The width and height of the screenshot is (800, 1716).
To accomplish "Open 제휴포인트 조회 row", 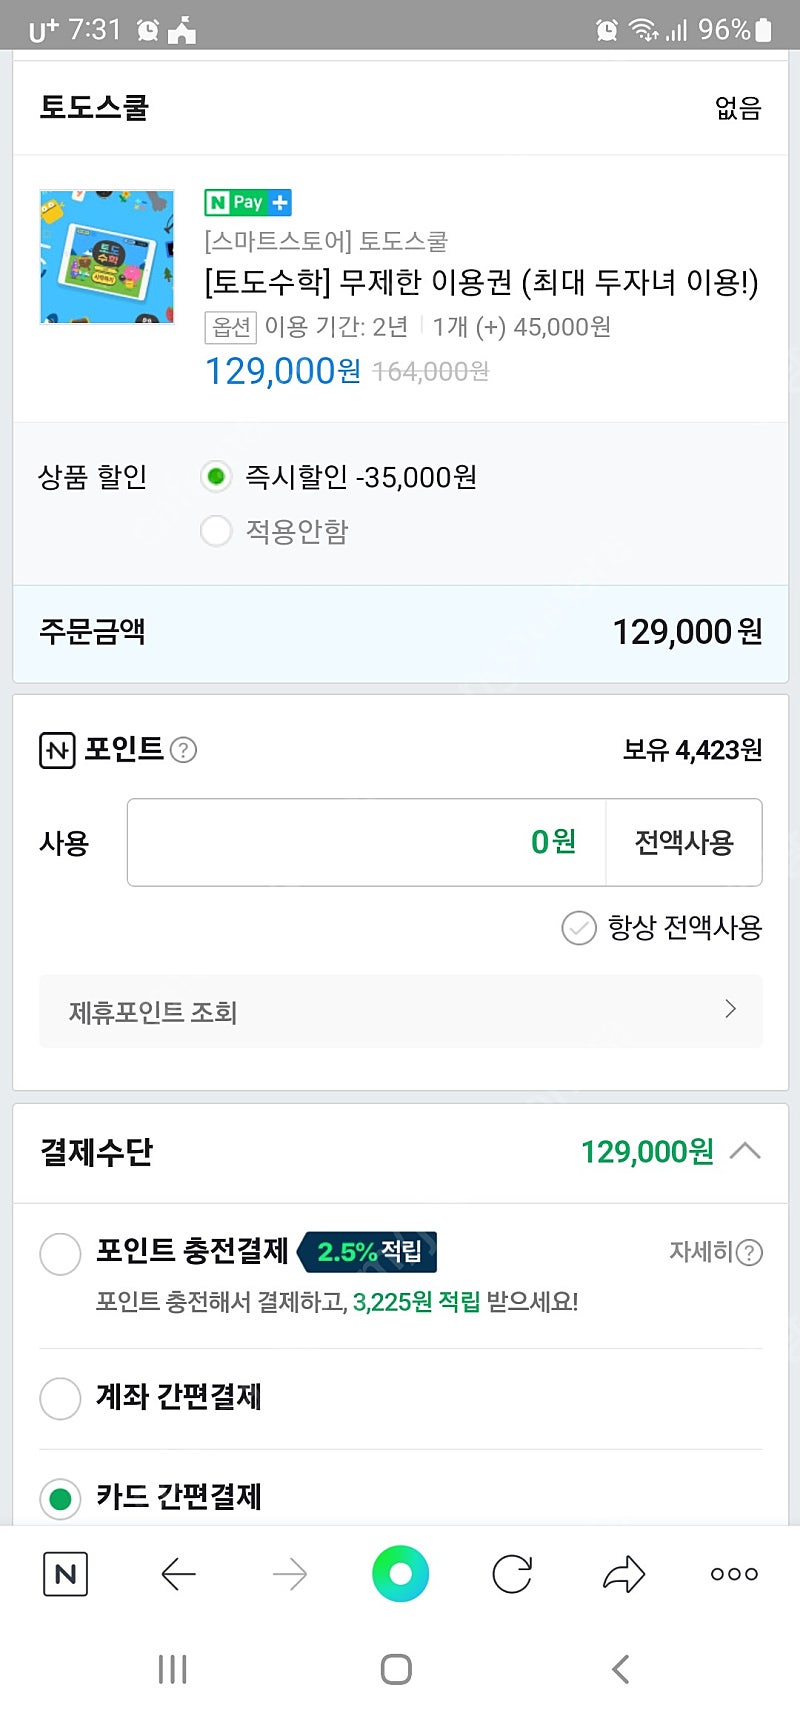I will click(400, 1012).
